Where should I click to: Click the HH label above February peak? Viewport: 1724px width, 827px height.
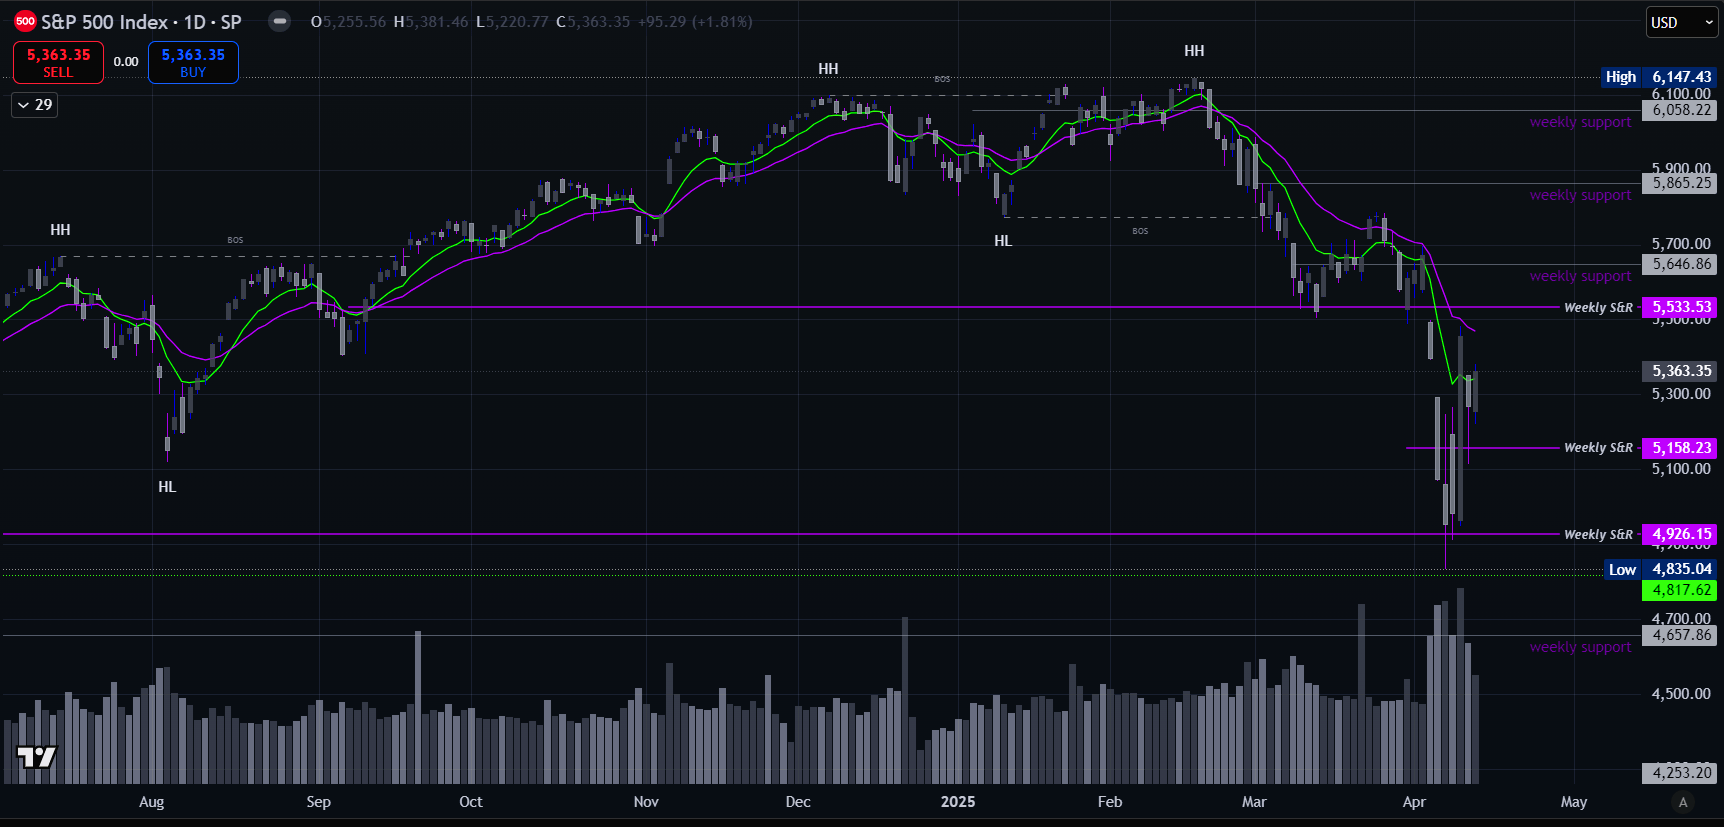pyautogui.click(x=1194, y=51)
